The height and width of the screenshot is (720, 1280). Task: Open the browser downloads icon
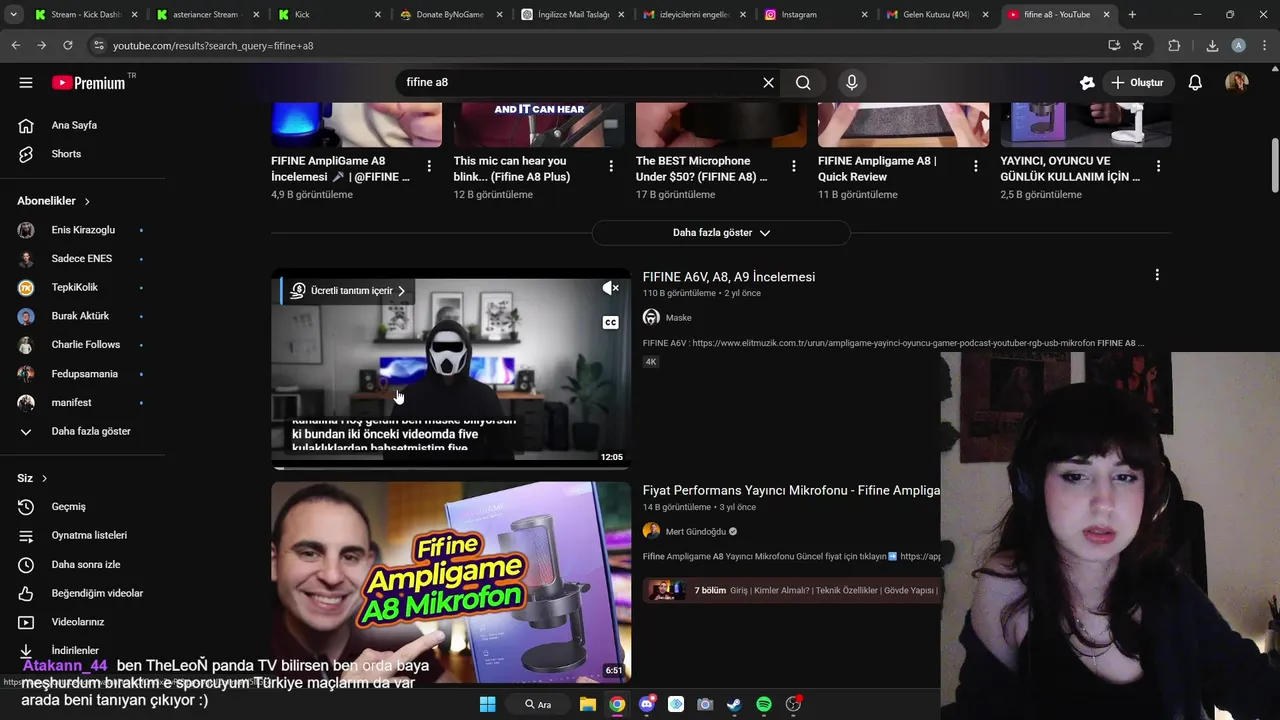coord(1212,45)
